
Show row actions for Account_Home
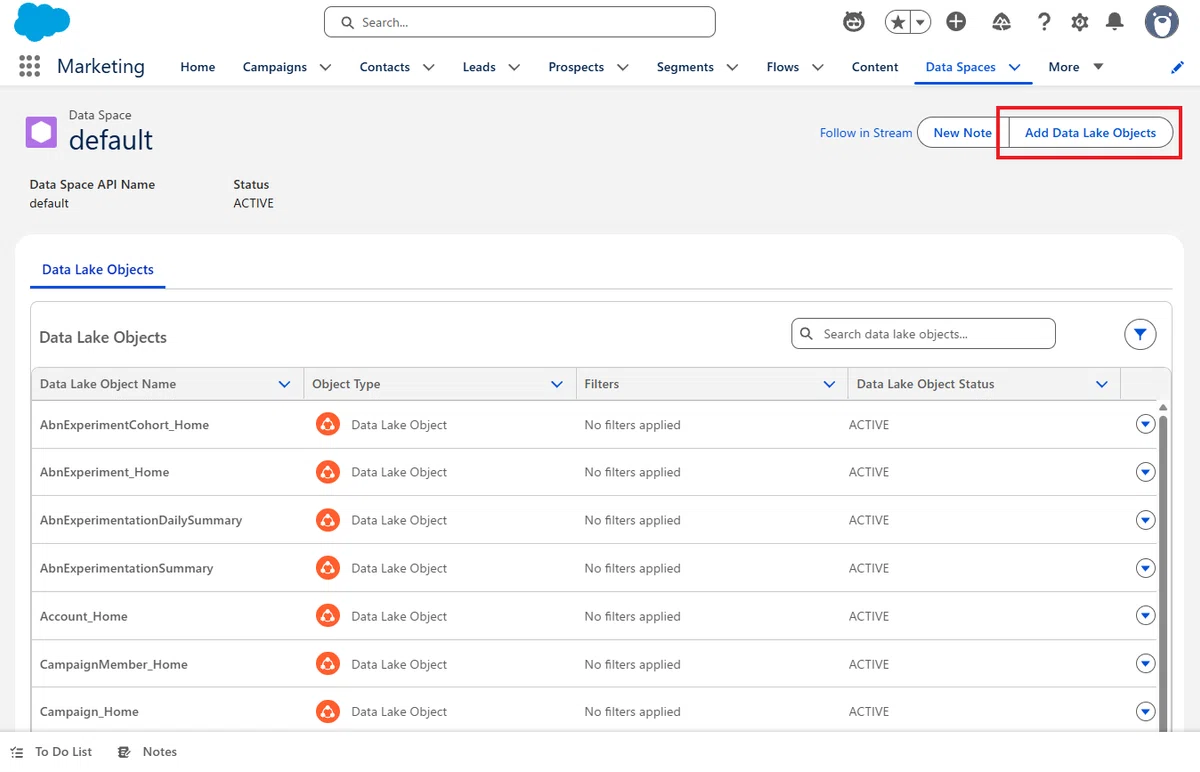1146,616
